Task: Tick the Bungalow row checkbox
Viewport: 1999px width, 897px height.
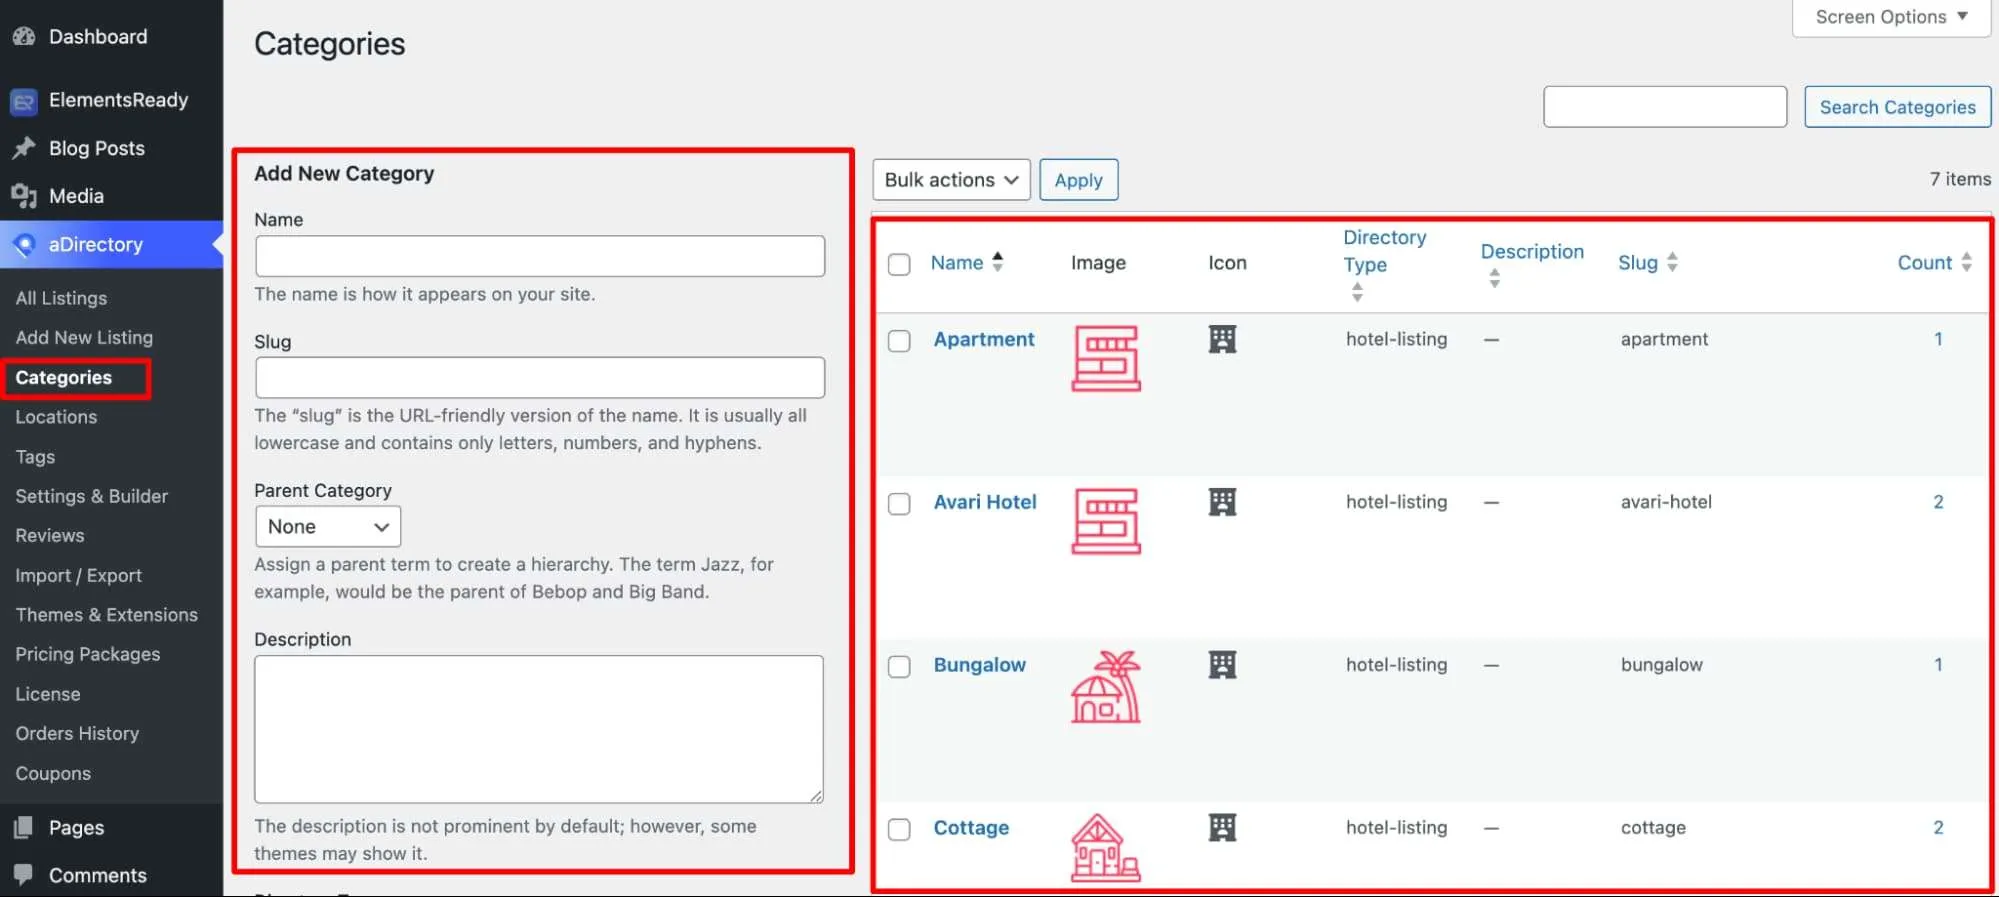Action: coord(899,667)
